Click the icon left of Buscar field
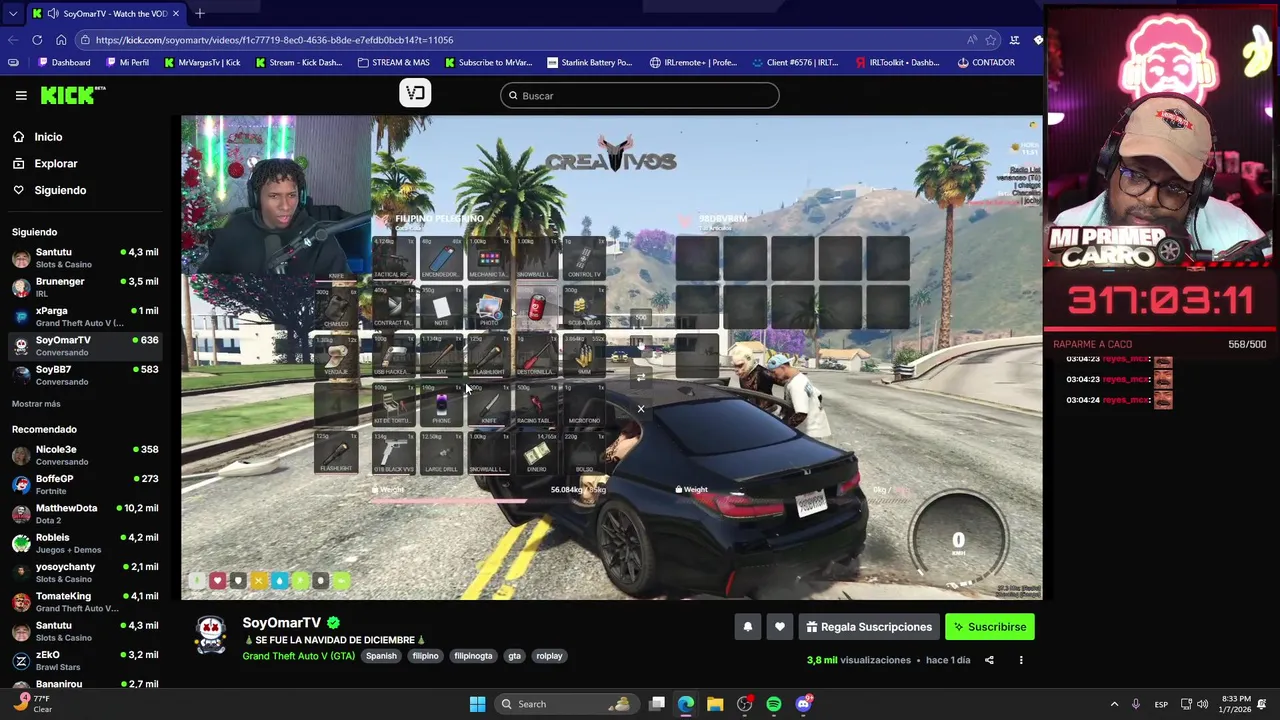Screen dimensions: 1280x720 click(415, 93)
